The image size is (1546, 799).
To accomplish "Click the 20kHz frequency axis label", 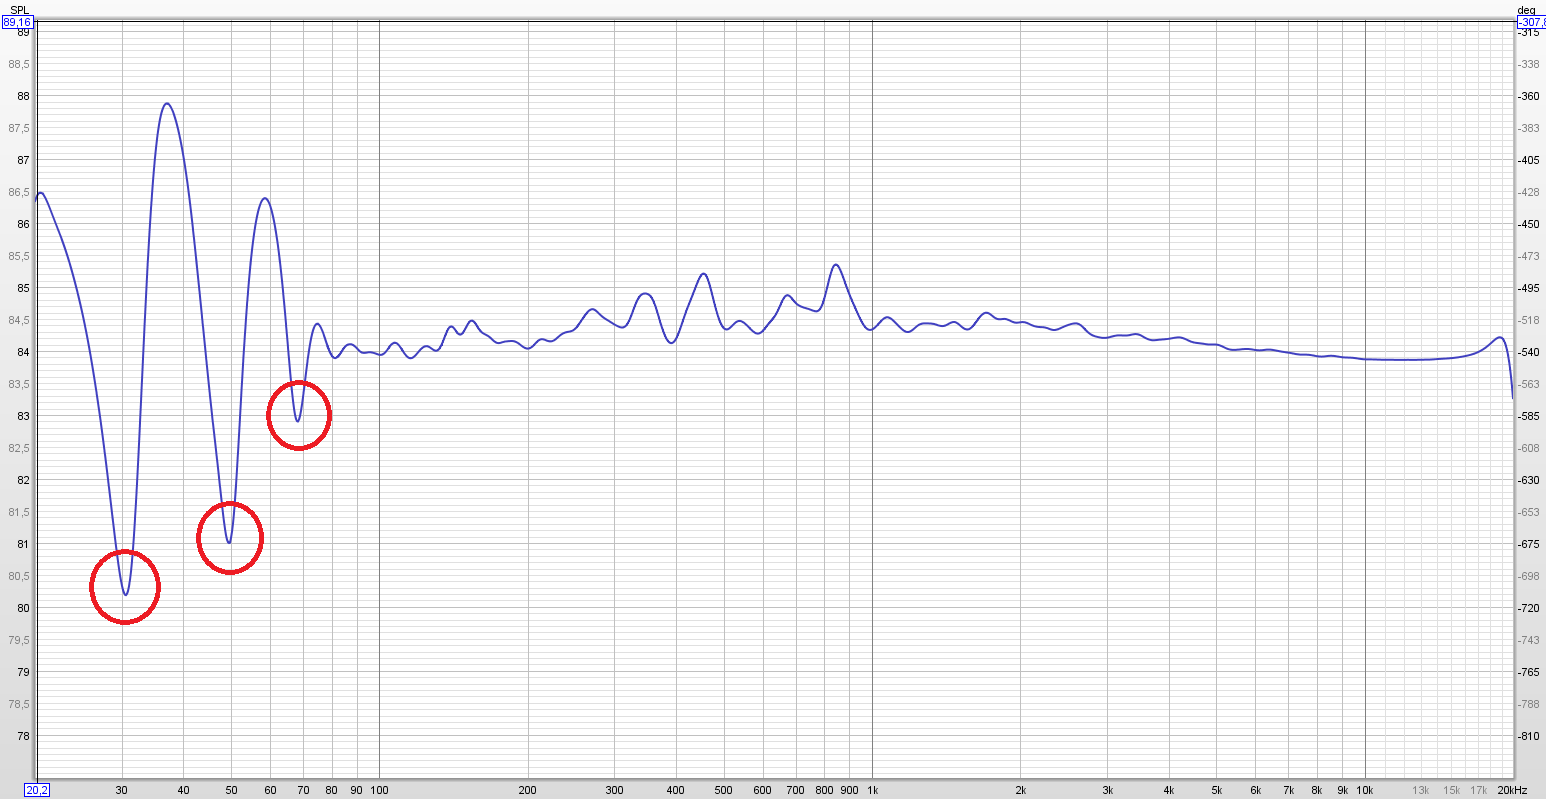I will pos(1512,790).
